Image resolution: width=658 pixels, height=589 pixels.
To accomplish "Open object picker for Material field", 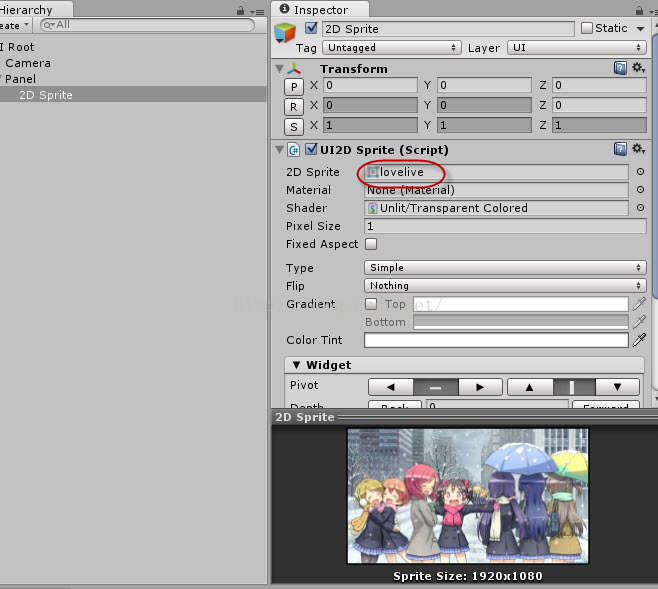I will [640, 190].
